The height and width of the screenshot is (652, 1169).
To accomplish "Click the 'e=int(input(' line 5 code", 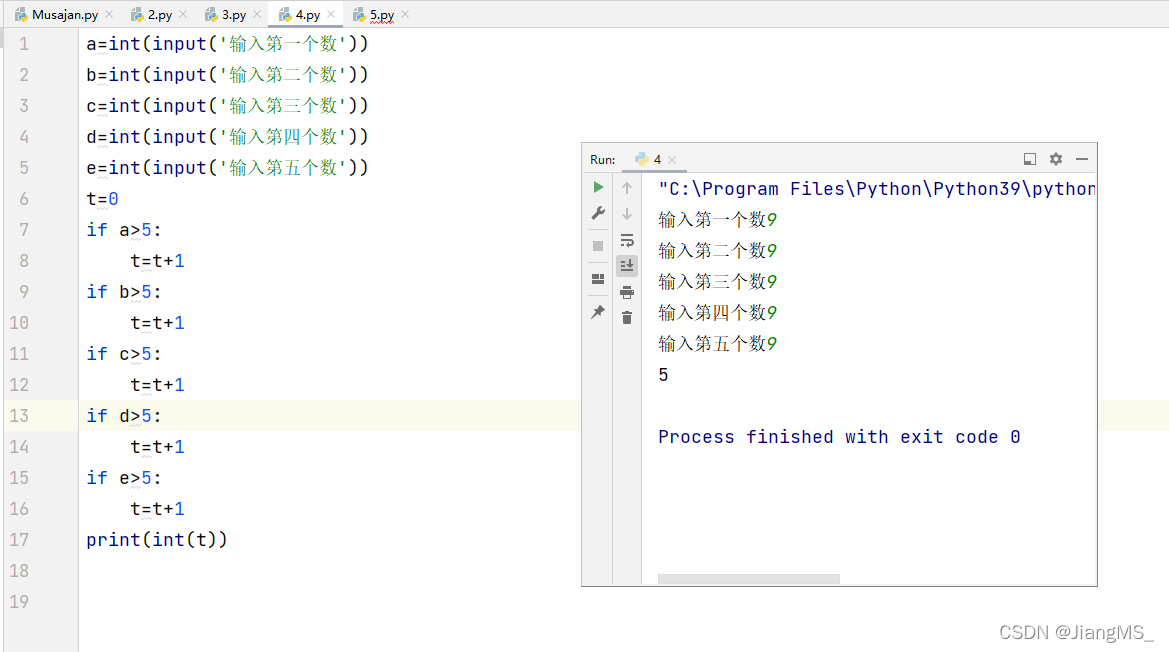I will point(227,168).
